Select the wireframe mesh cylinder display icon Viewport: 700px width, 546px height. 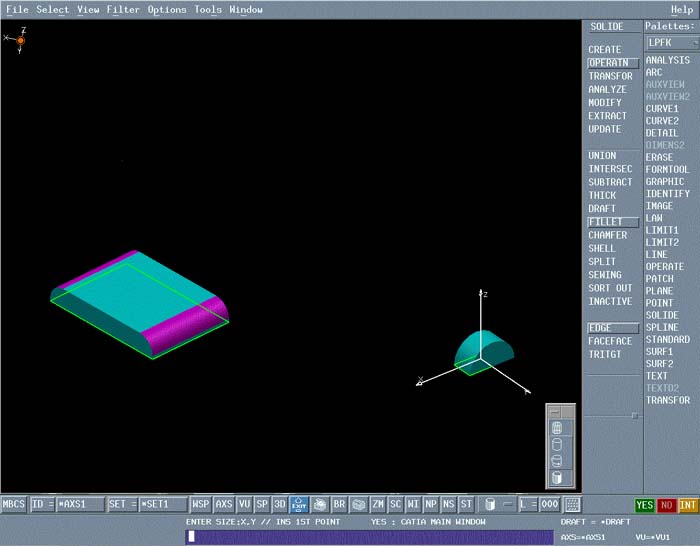[x=559, y=428]
